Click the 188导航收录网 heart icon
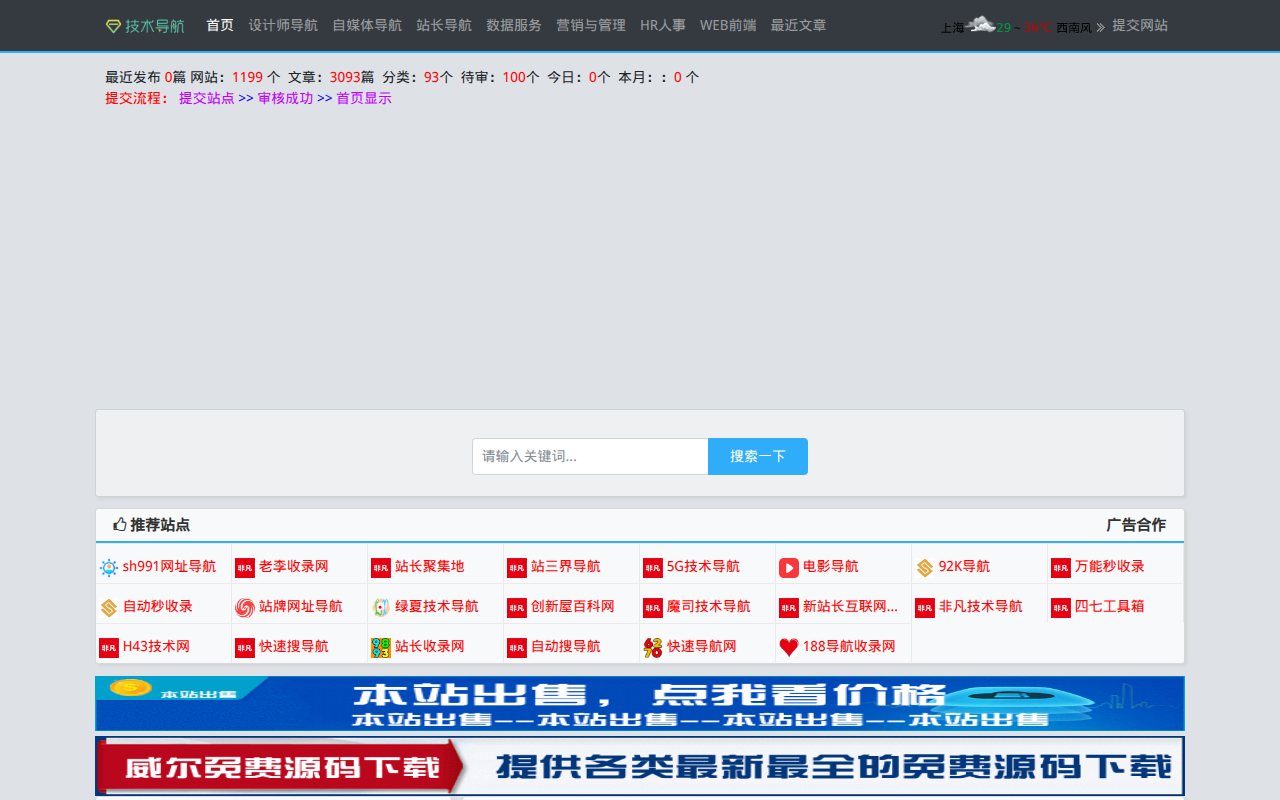The height and width of the screenshot is (800, 1280). 789,648
